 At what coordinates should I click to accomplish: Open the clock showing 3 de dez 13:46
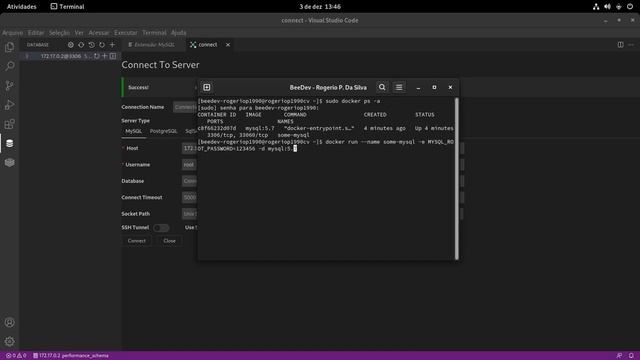320,7
